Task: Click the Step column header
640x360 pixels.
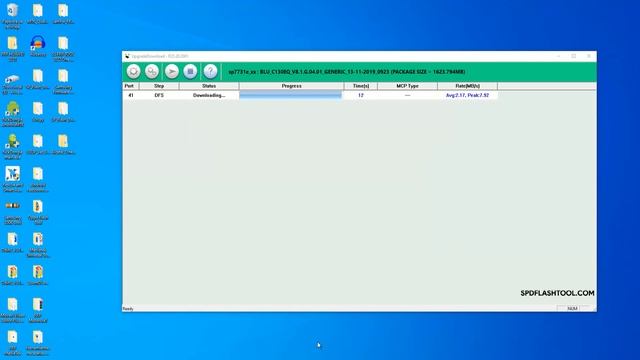Action: coord(159,86)
